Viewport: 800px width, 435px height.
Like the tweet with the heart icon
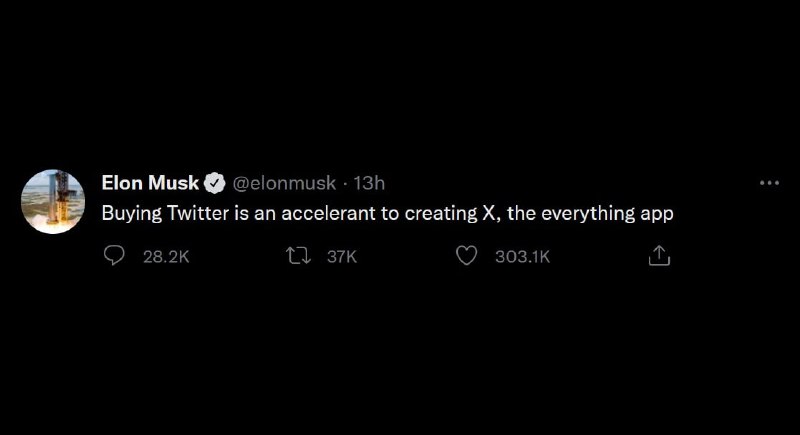[x=466, y=255]
